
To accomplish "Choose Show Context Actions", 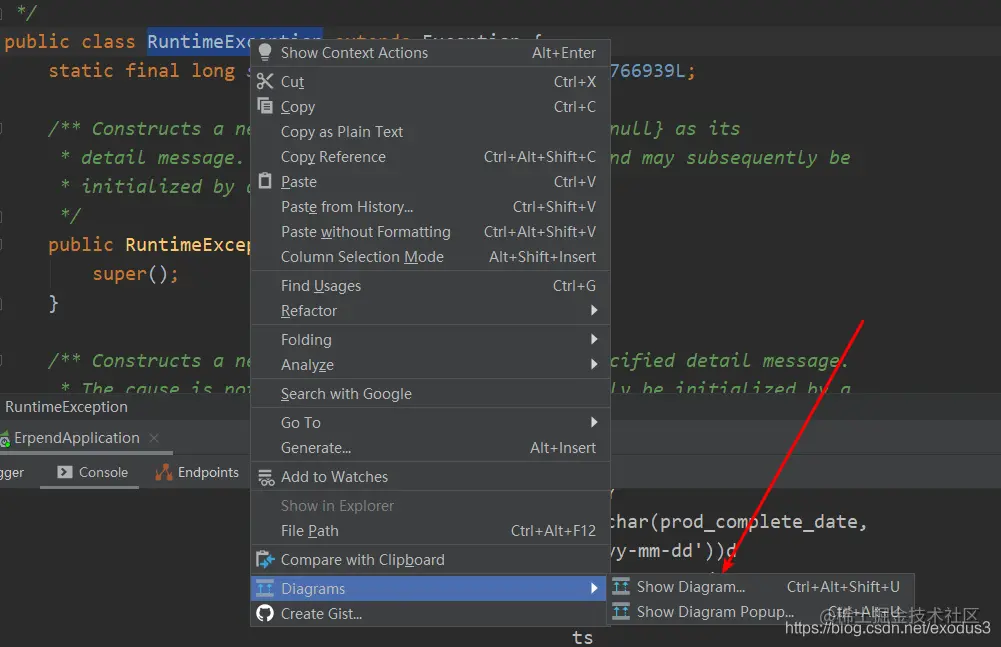I will point(431,53).
